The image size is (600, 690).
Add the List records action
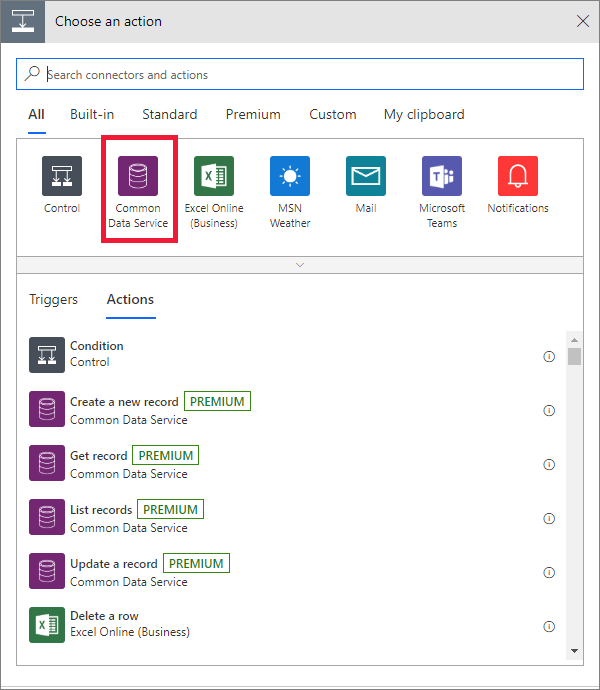click(x=291, y=517)
